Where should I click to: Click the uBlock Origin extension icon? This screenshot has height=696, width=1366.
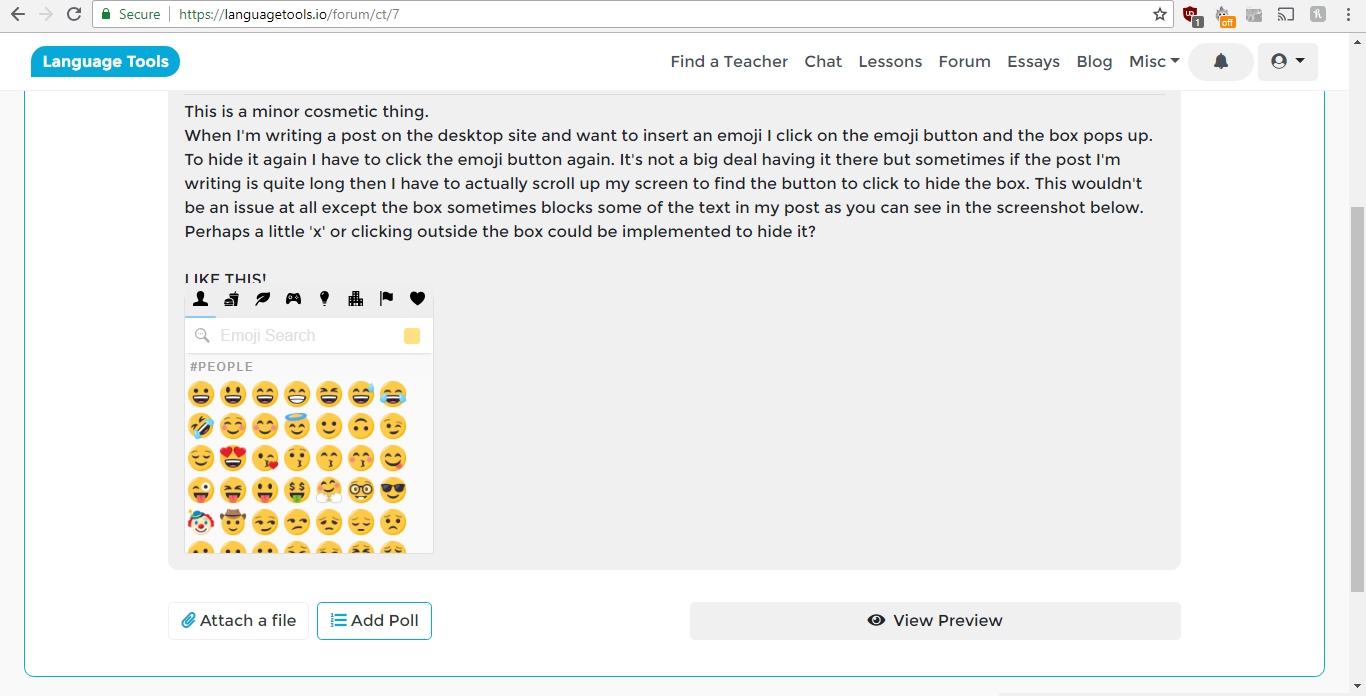(x=1191, y=15)
